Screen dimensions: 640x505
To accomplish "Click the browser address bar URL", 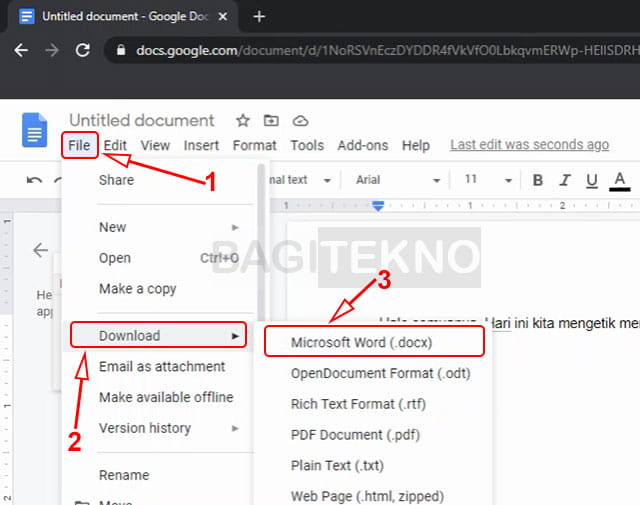I will click(387, 50).
